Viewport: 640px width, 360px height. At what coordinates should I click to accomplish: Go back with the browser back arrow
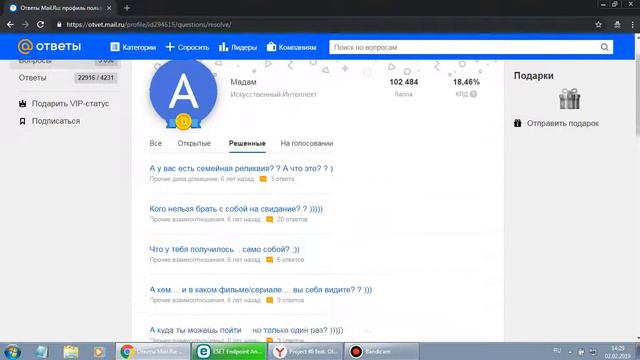10,24
